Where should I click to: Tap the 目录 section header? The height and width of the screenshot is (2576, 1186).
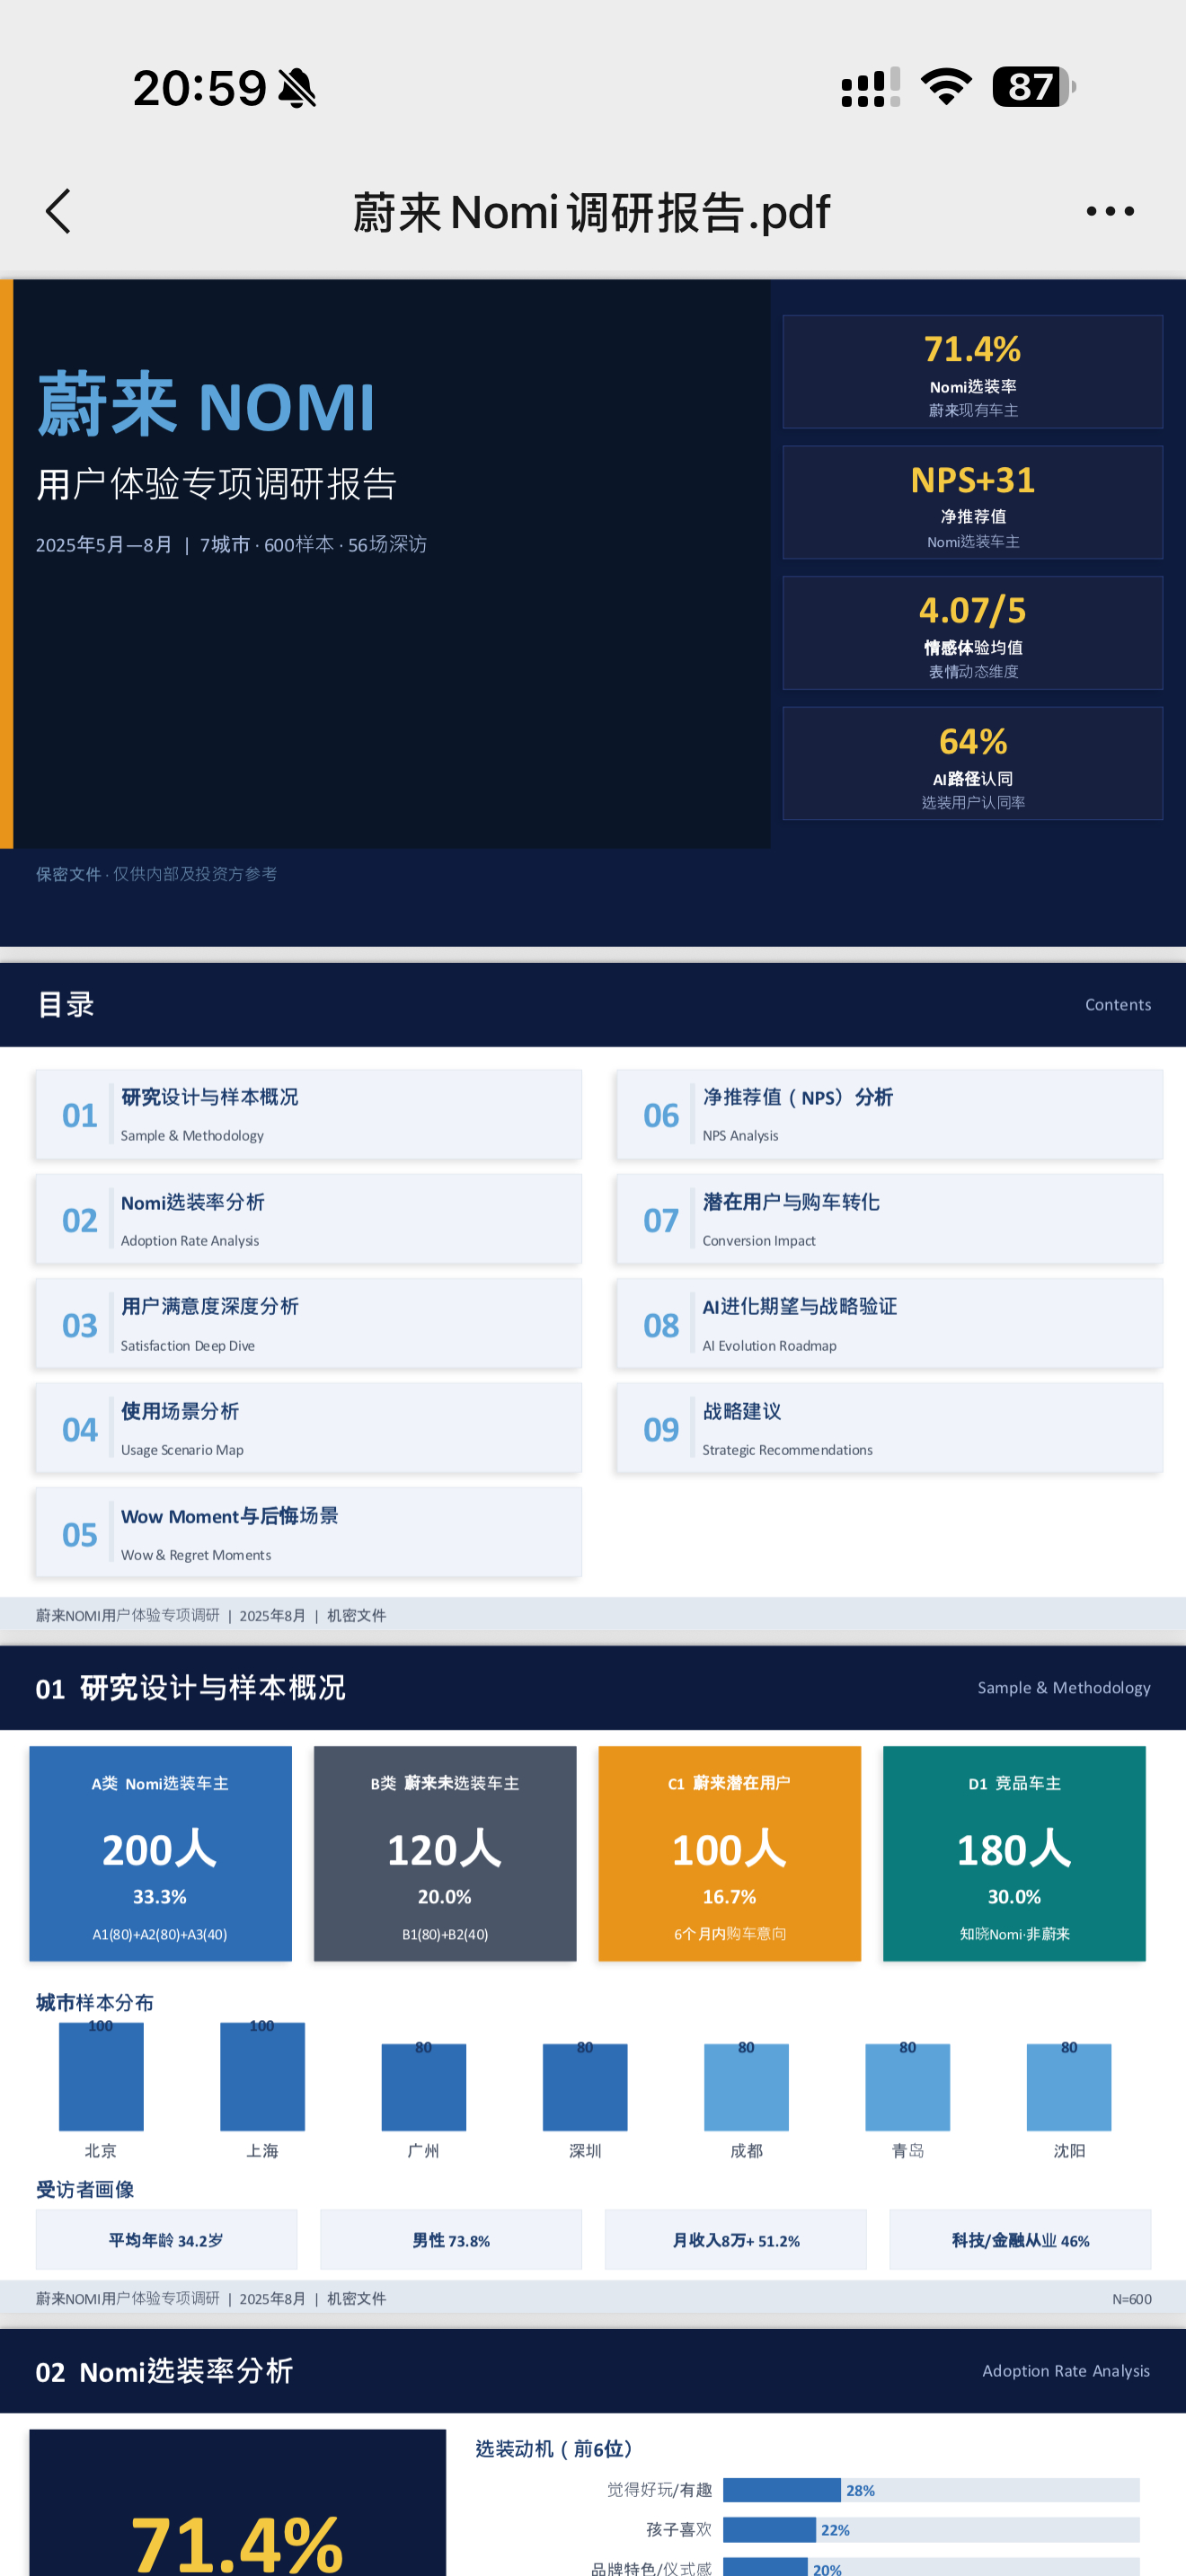pyautogui.click(x=65, y=1004)
